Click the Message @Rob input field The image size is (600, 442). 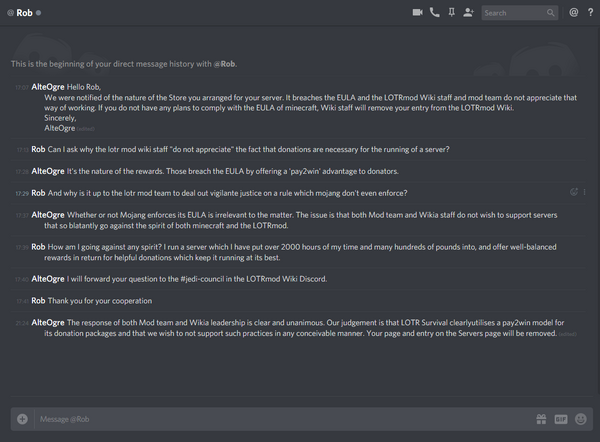coord(283,419)
